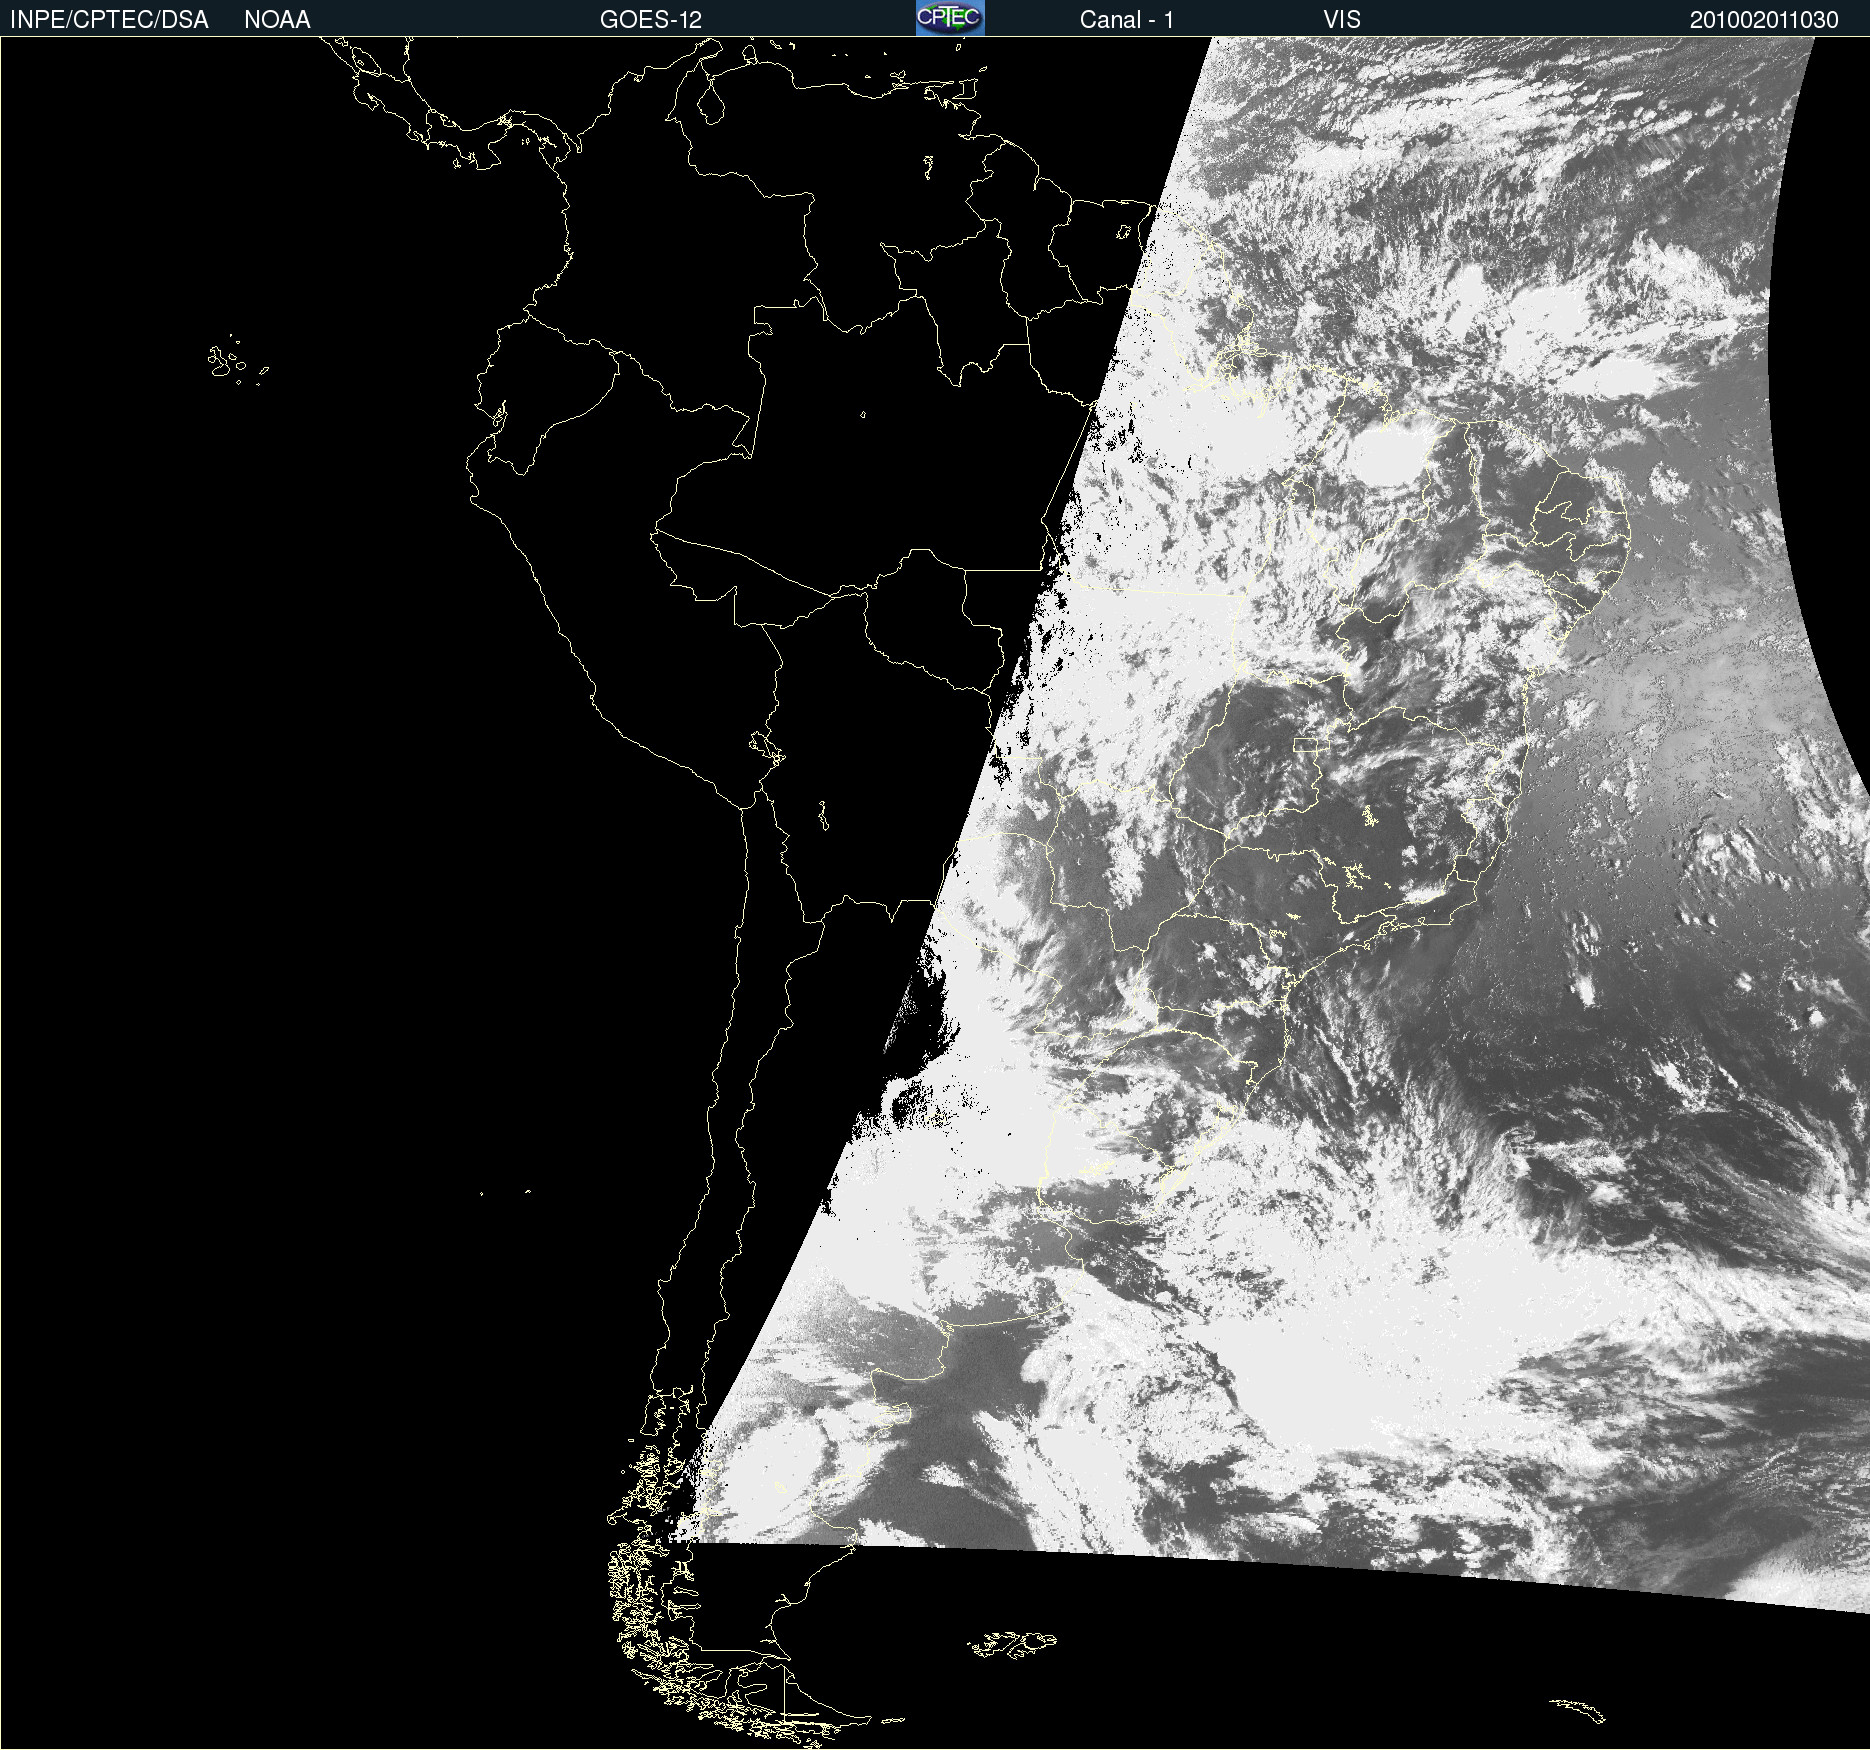Select the INPE/CPTEC/DSA header text
This screenshot has height=1750, width=1870.
coord(109,20)
